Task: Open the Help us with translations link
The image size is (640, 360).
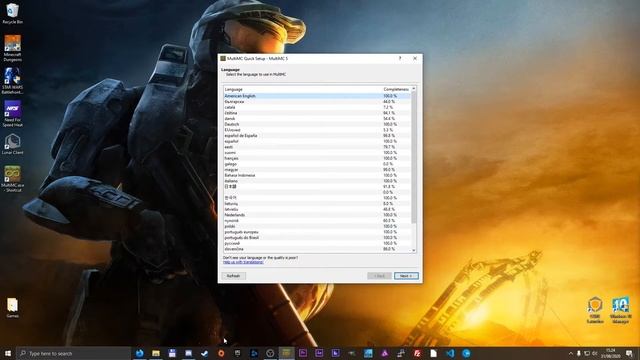Action: click(243, 262)
